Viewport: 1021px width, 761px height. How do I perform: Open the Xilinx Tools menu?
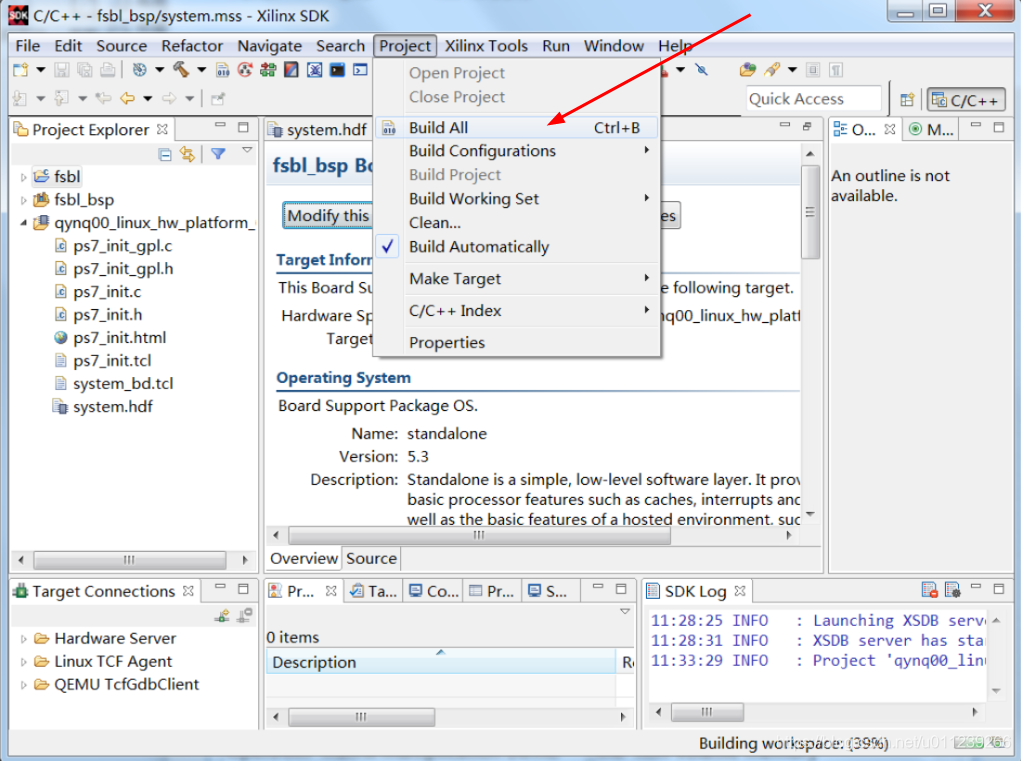coord(486,46)
